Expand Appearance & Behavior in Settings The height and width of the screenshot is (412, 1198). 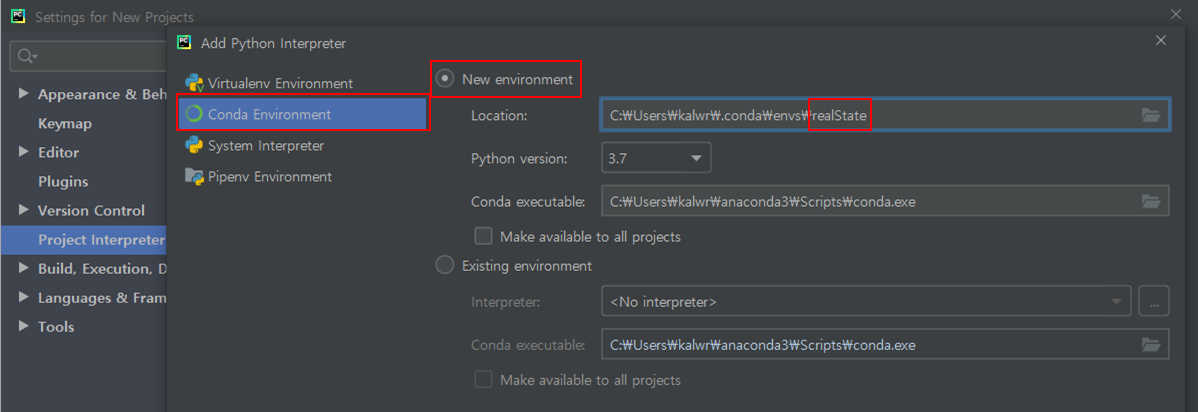tap(23, 94)
